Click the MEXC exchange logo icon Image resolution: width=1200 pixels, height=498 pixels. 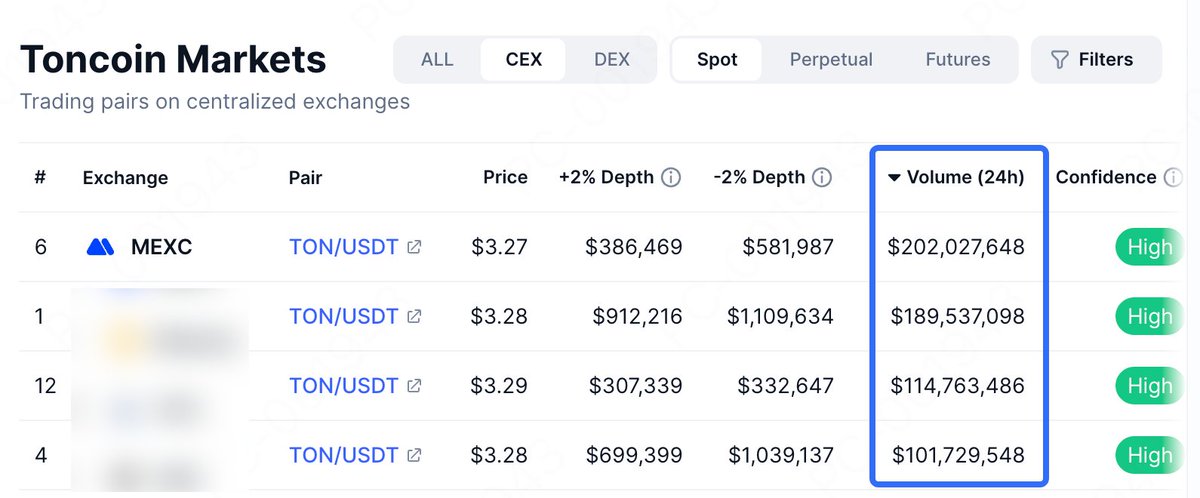point(101,246)
